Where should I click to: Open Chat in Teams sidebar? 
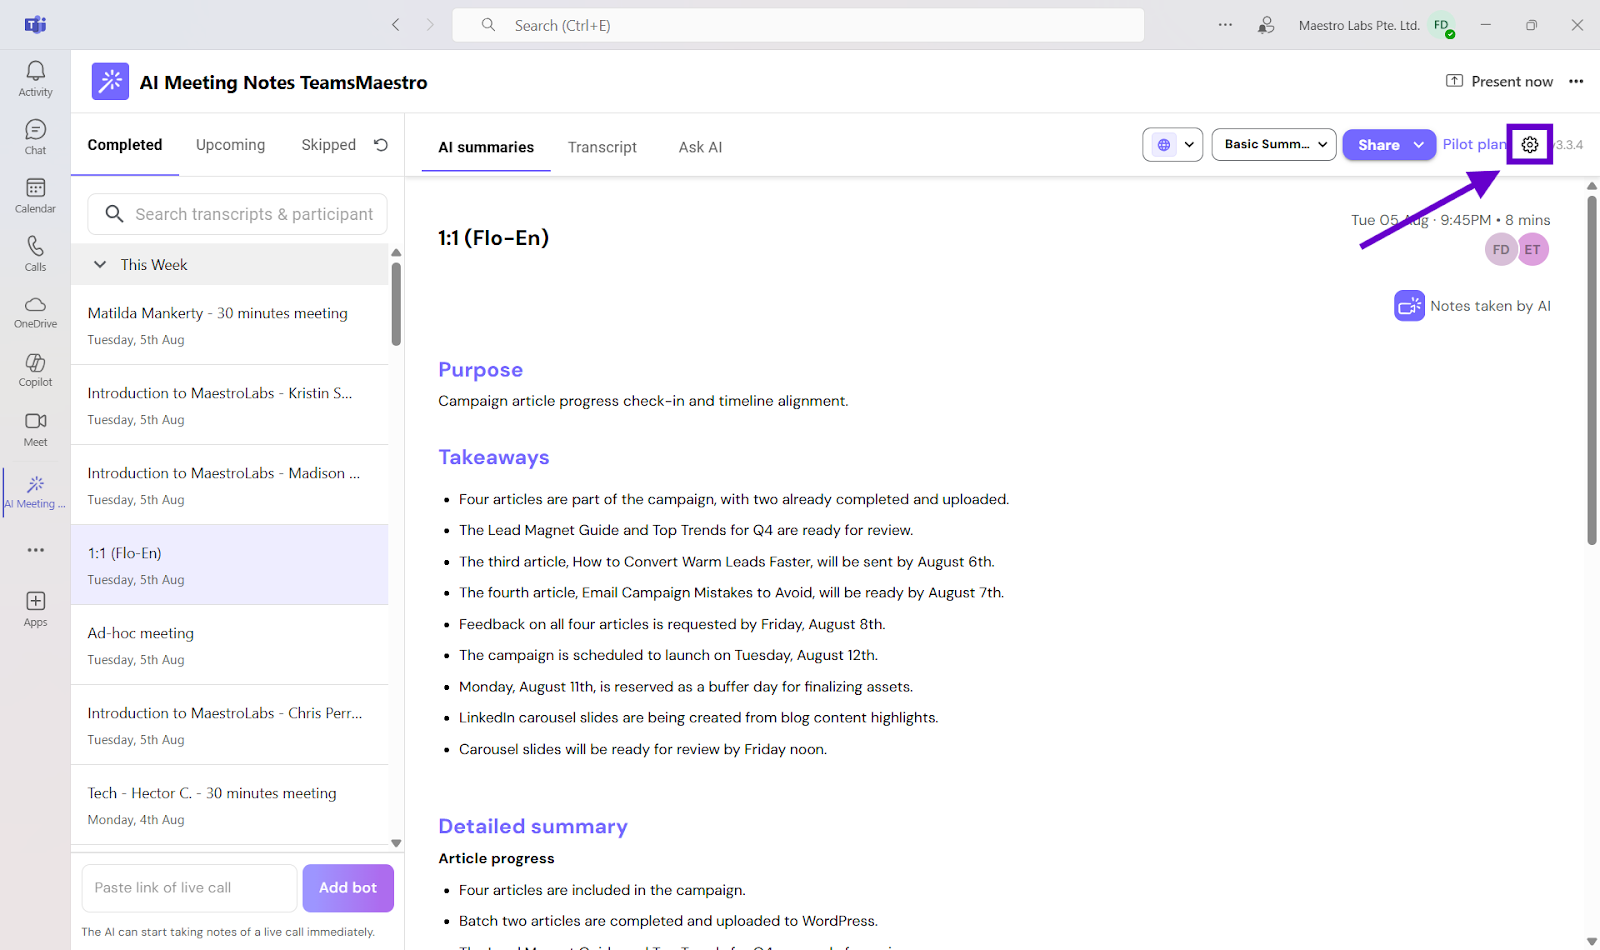point(35,137)
